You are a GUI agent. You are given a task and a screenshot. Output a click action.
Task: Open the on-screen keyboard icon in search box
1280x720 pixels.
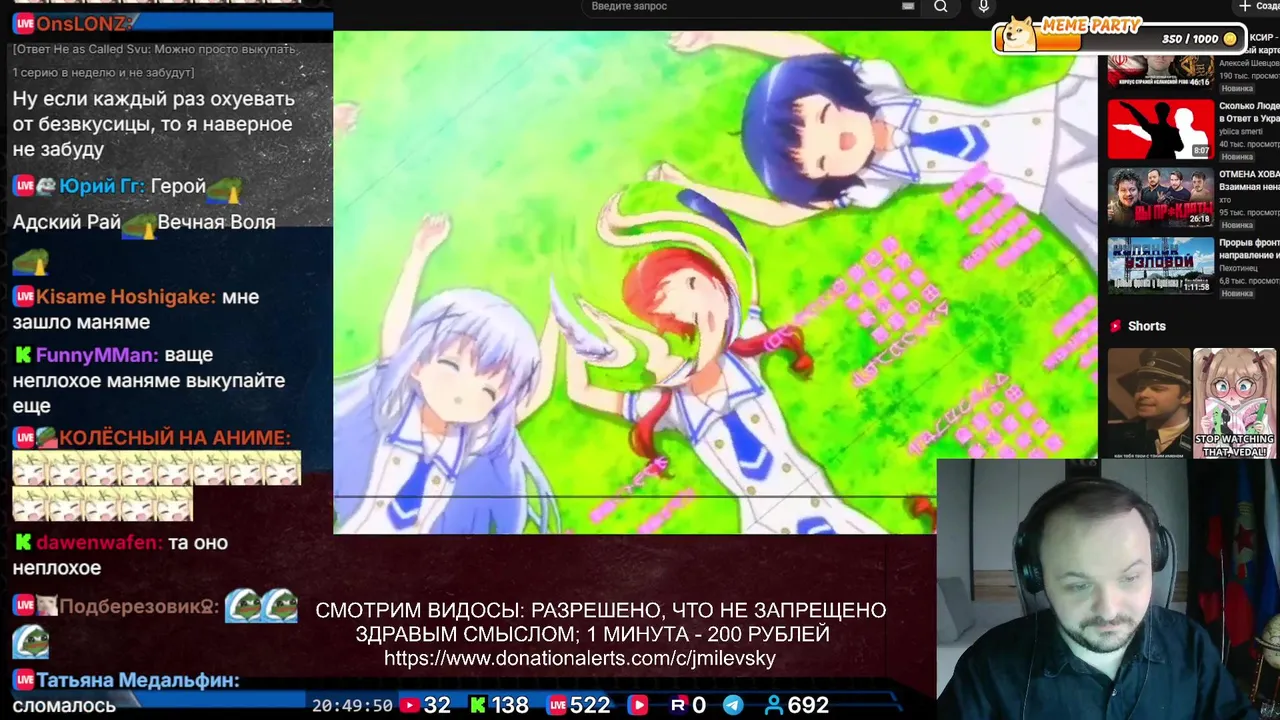(908, 6)
